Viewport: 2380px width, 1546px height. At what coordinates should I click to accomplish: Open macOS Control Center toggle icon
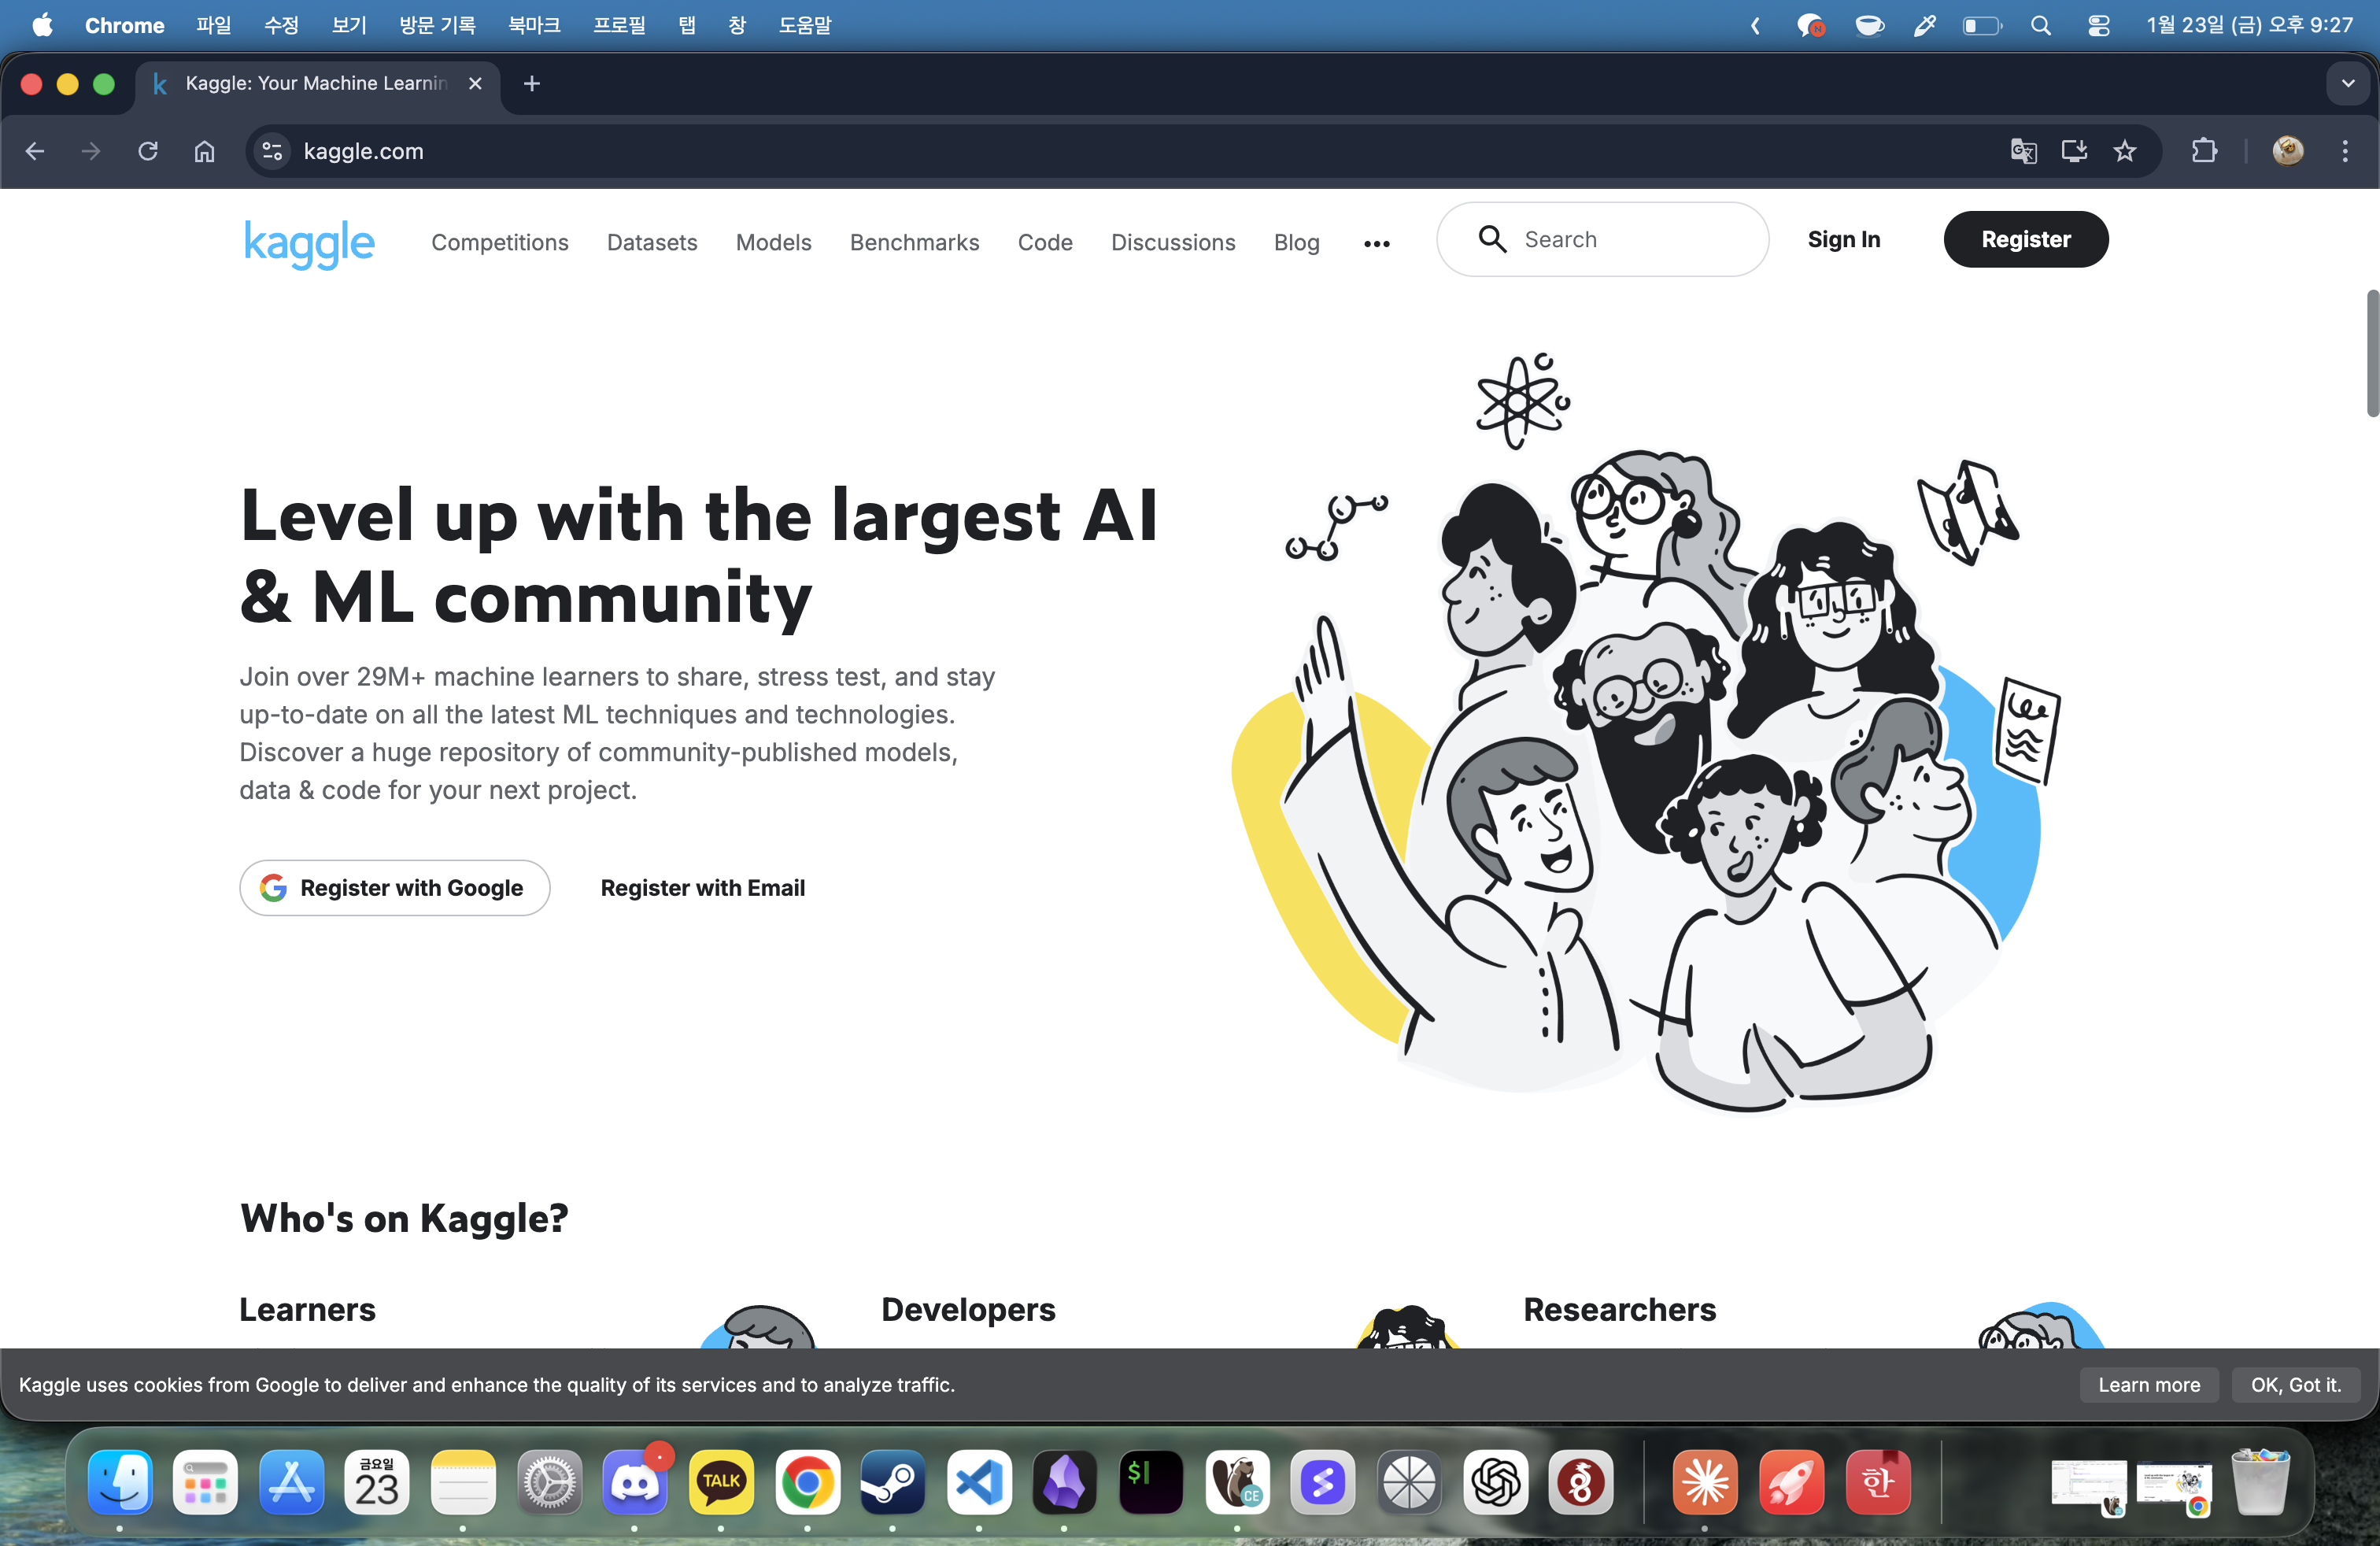(x=2098, y=26)
